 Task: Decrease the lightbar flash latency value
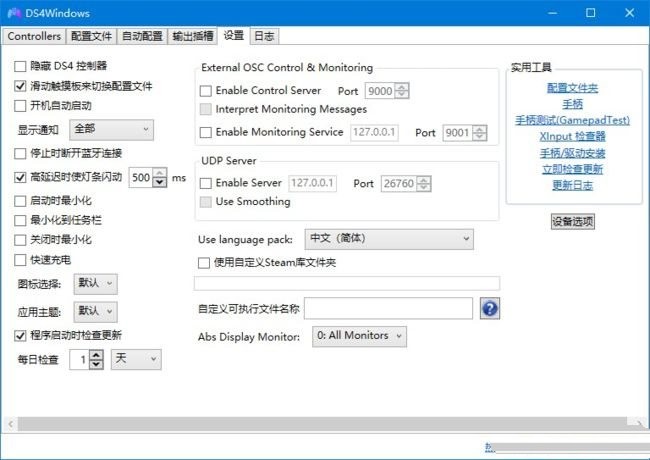(x=160, y=182)
